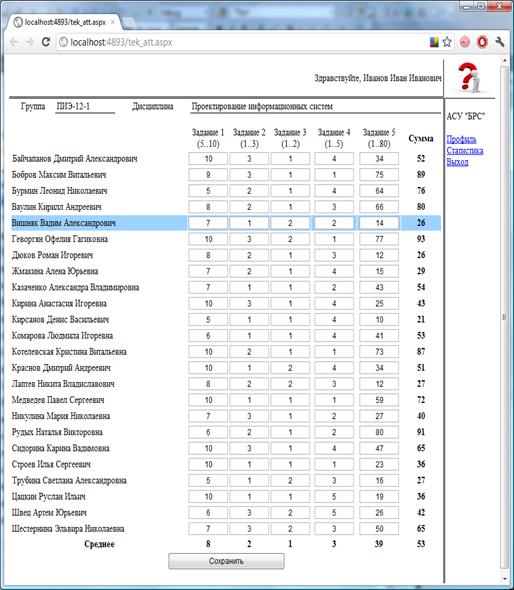Click the Сохранить button
This screenshot has height=590, width=514.
pos(226,561)
